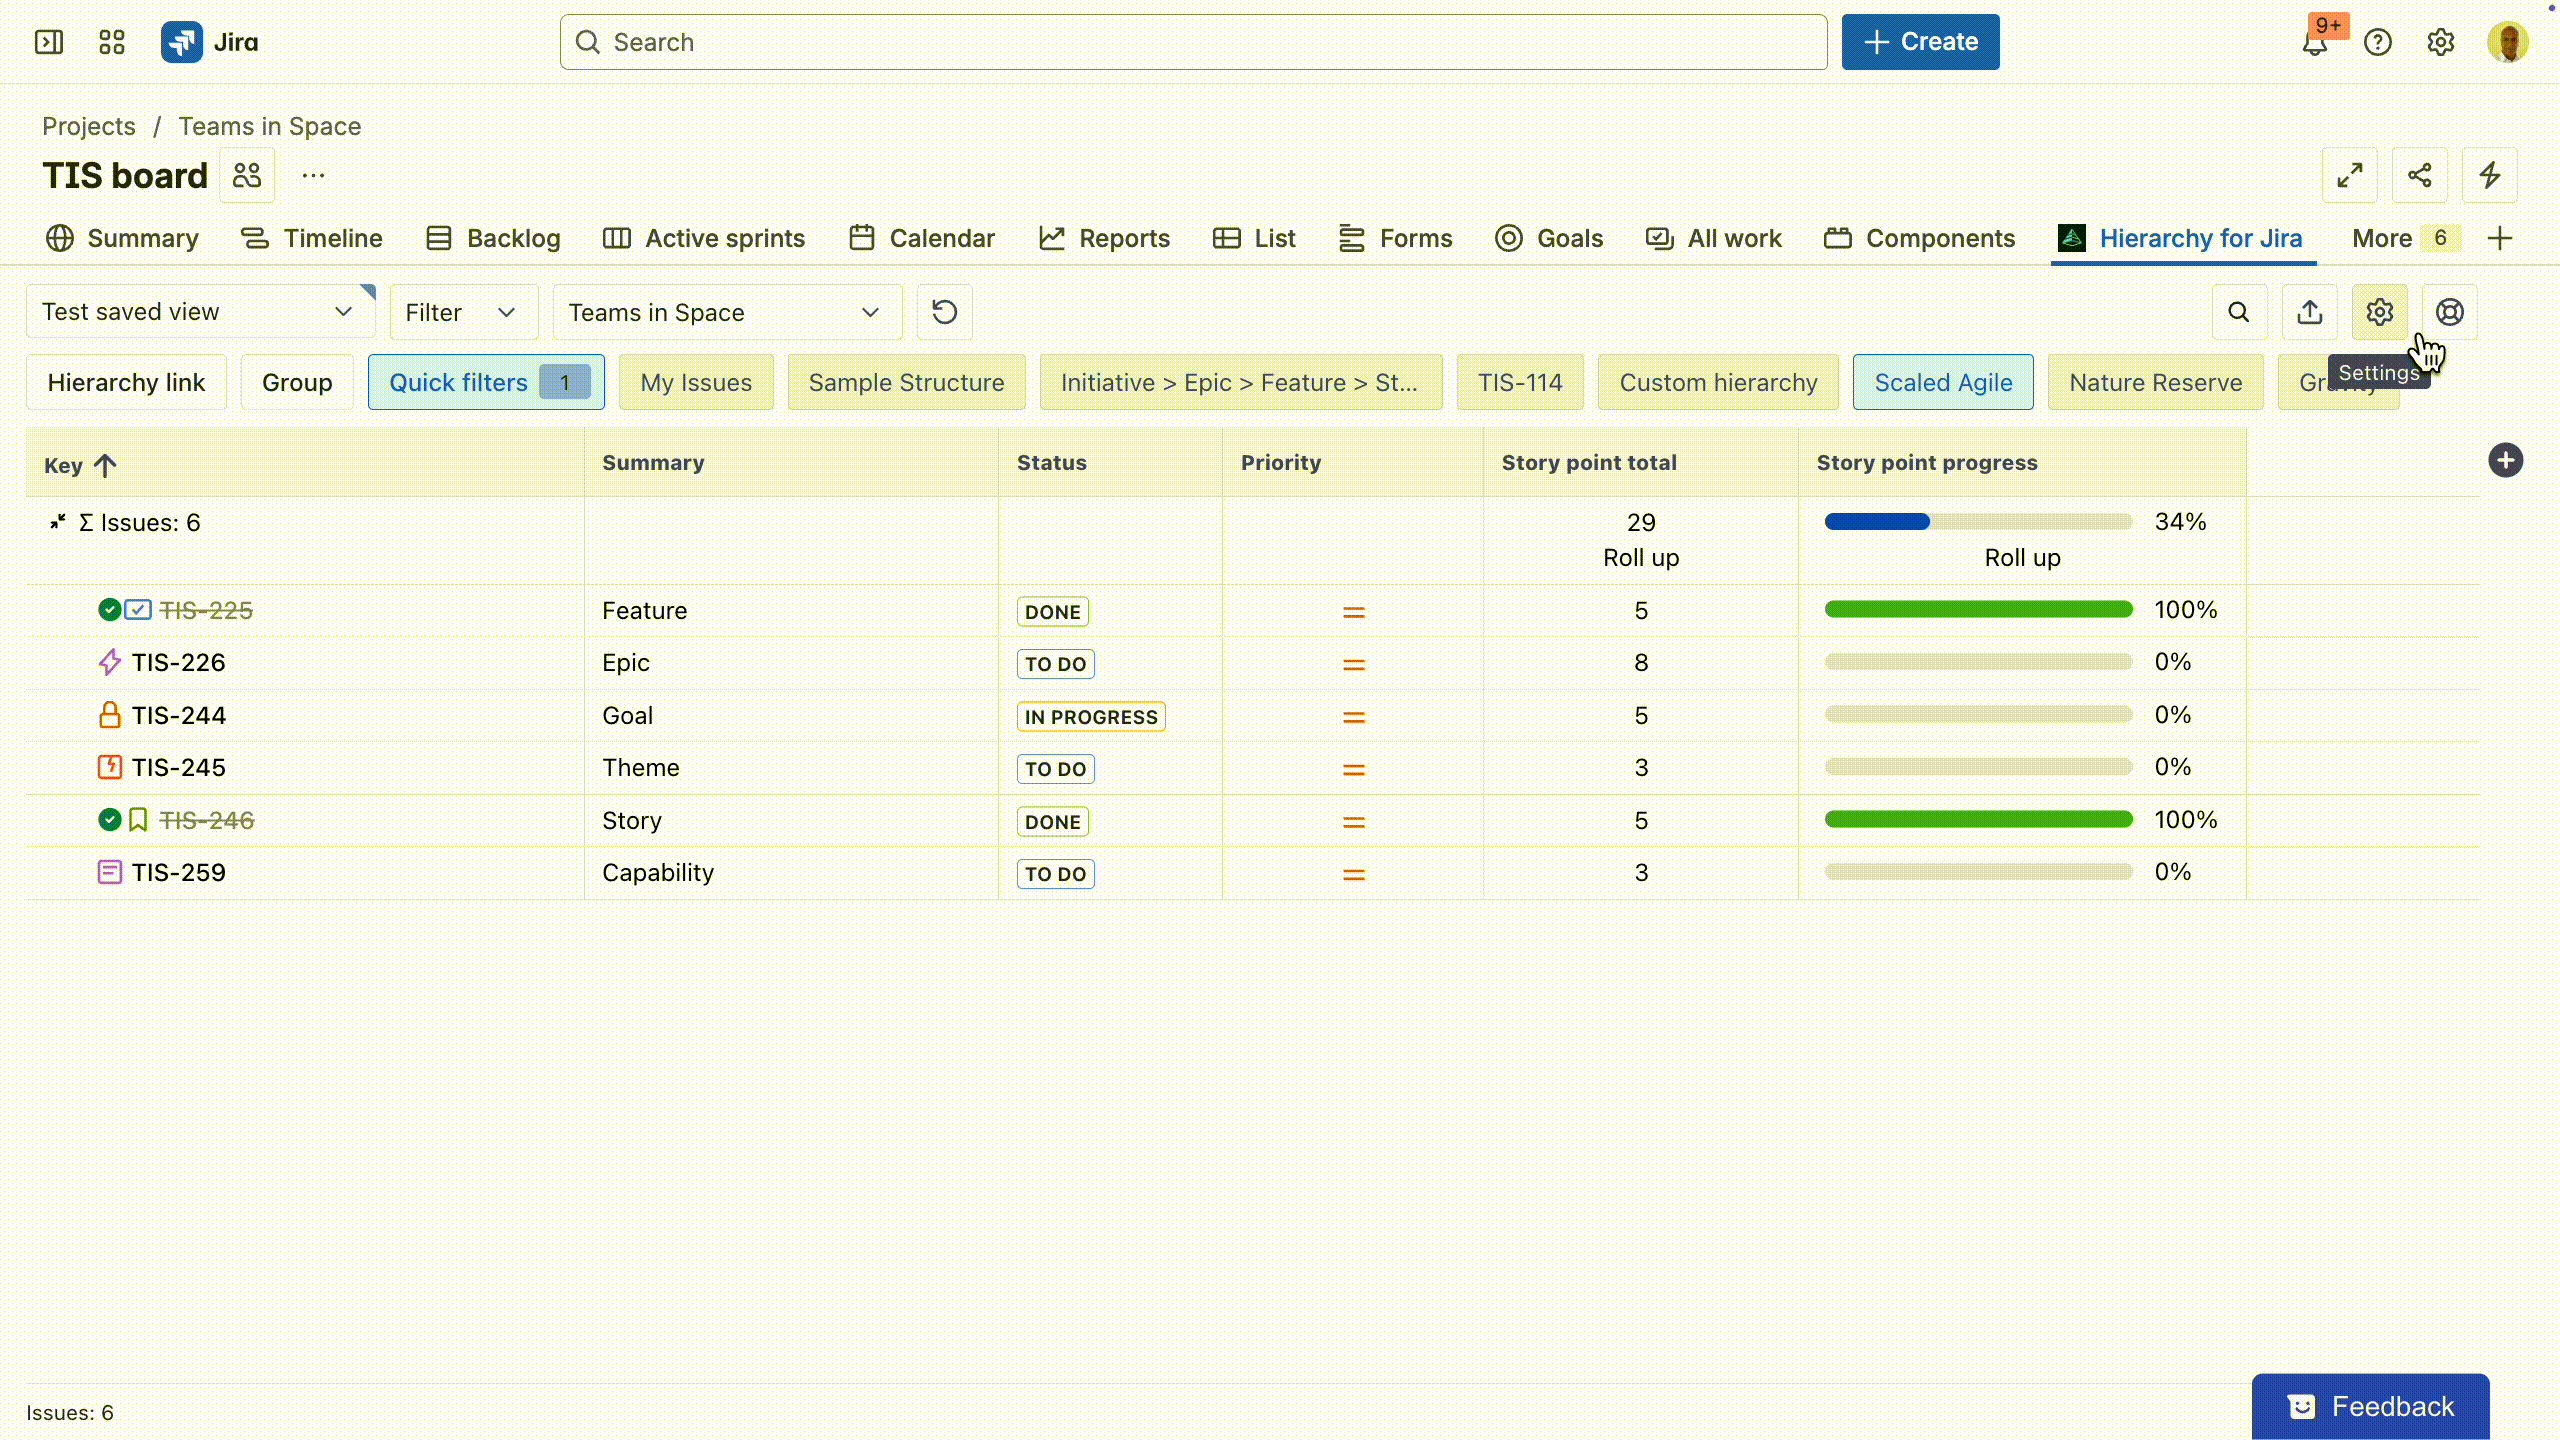This screenshot has width=2560, height=1440.
Task: Toggle the Custom hierarchy quick filter
Action: [1718, 382]
